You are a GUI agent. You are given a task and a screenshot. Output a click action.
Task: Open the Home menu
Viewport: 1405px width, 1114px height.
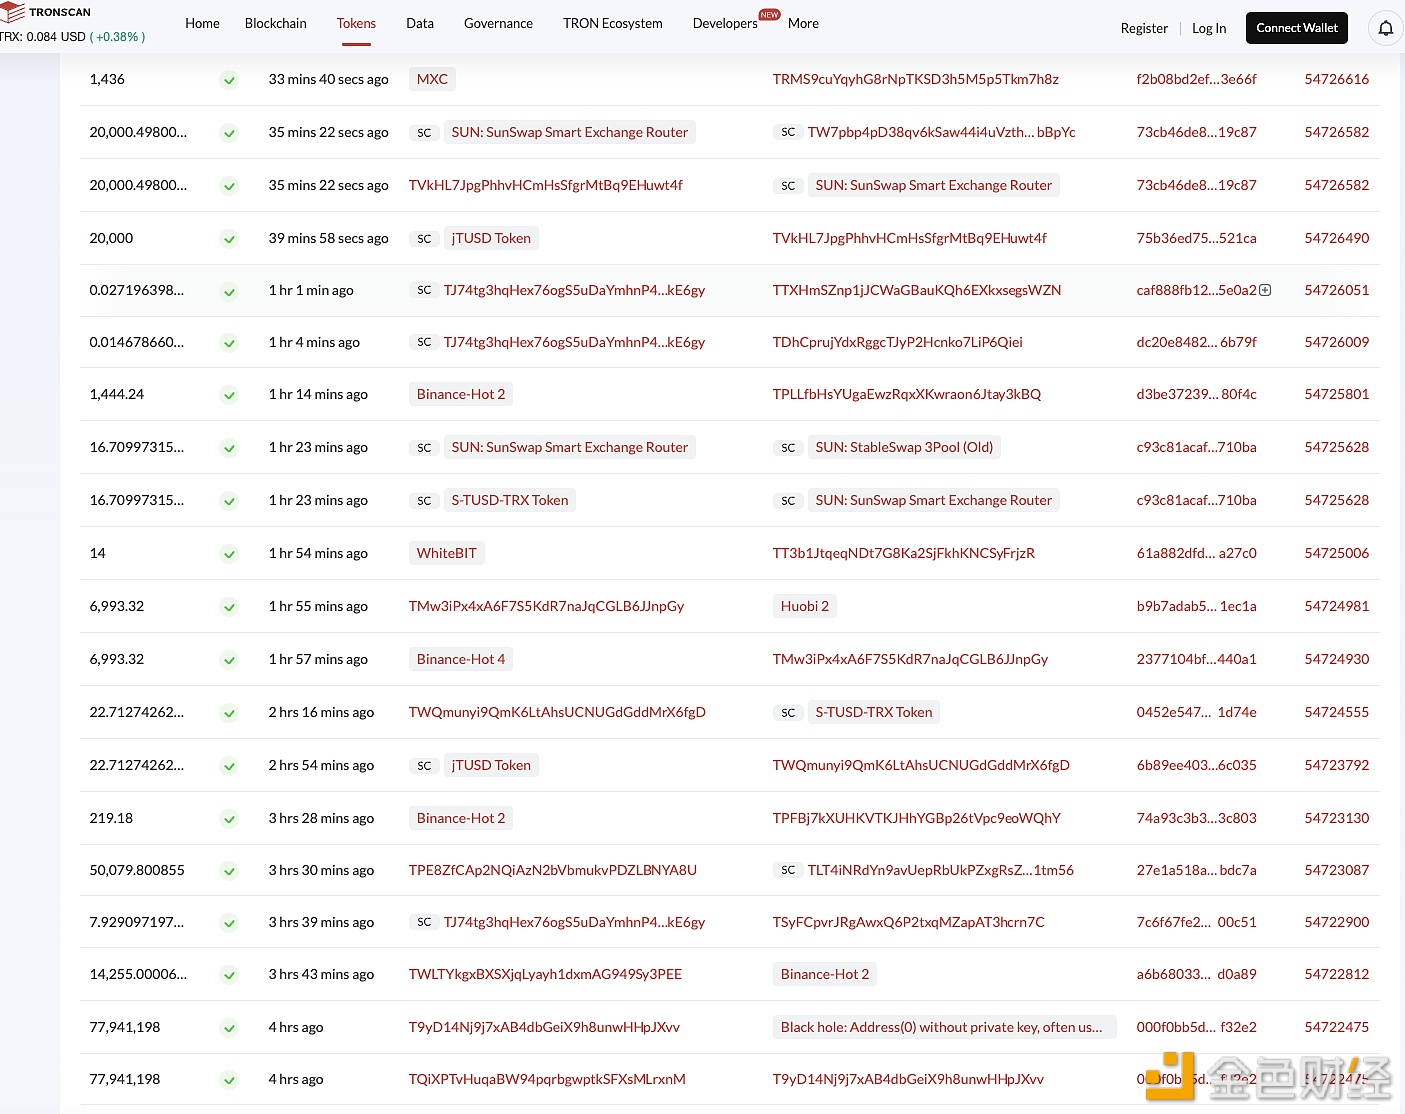(202, 23)
